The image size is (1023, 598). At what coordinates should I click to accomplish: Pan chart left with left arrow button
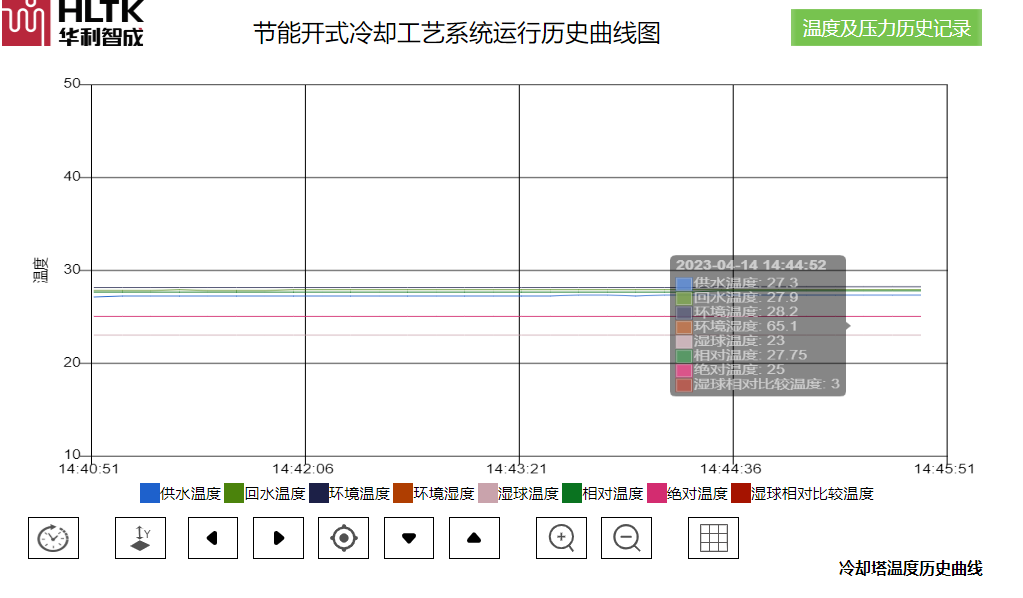(213, 538)
